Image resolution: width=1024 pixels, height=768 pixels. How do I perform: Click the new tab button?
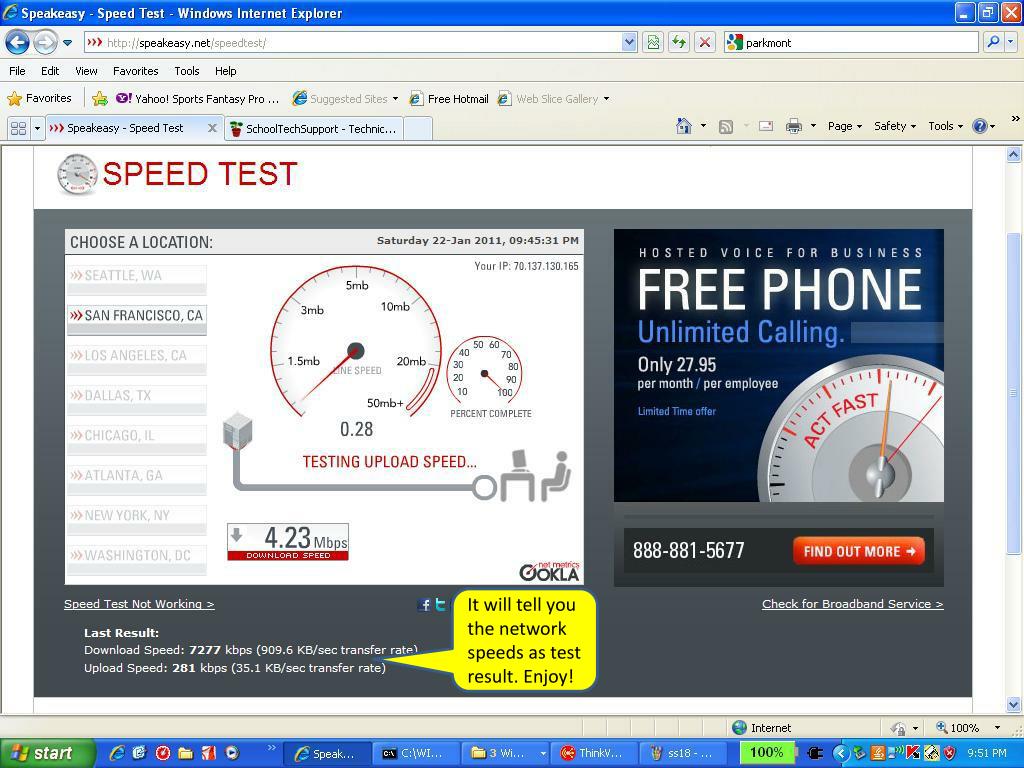tap(418, 129)
